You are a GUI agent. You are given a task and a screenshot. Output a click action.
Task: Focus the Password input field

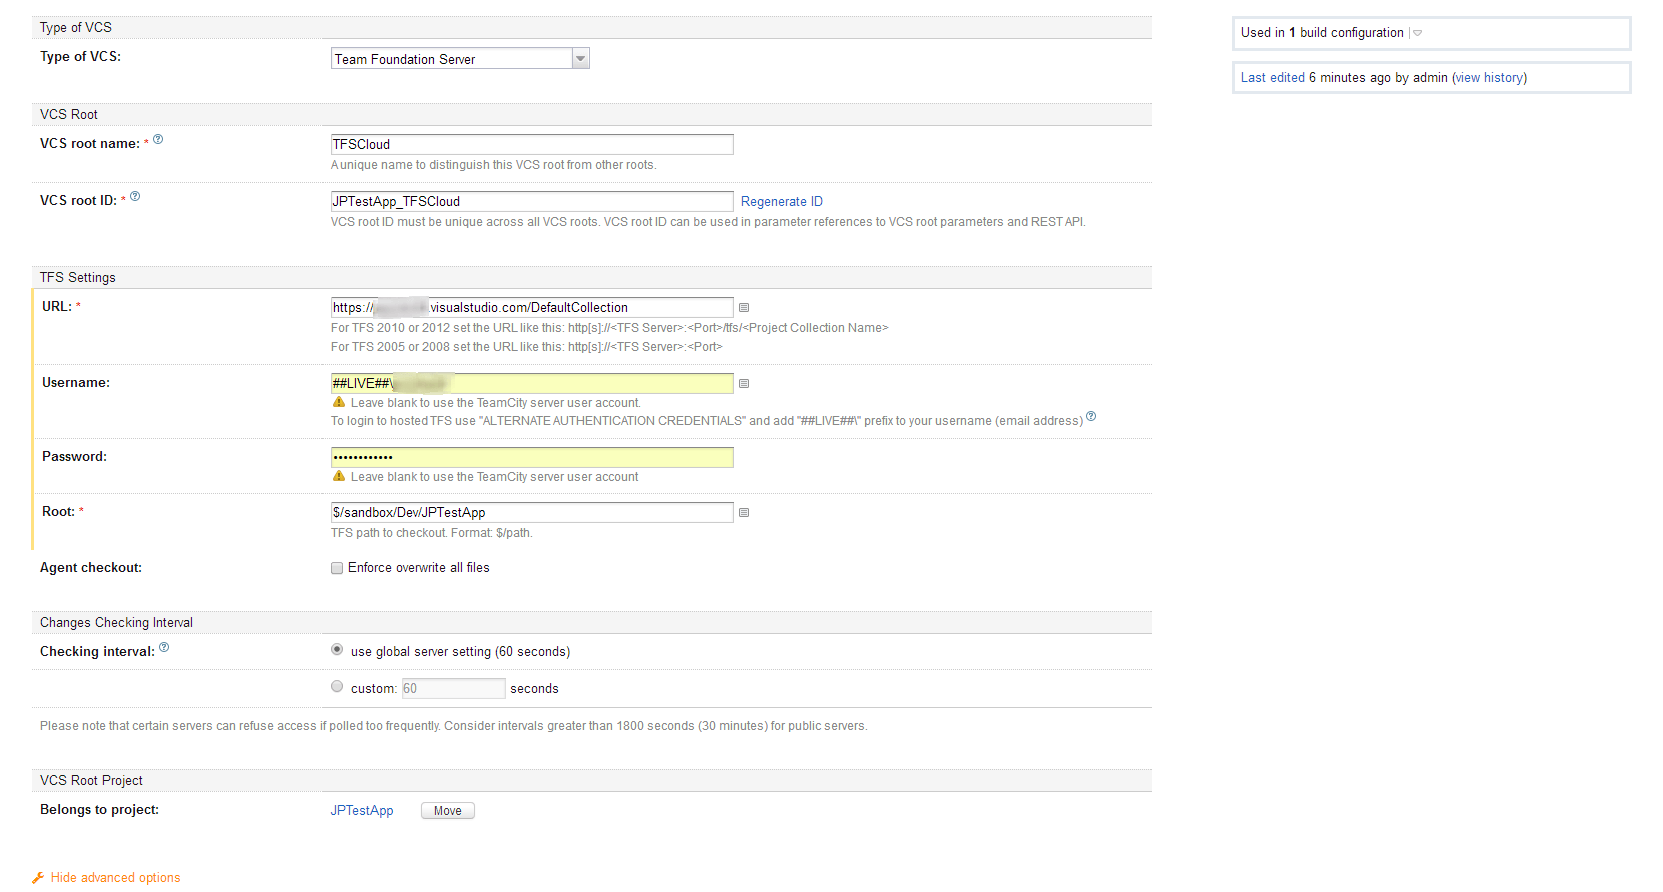click(x=532, y=458)
